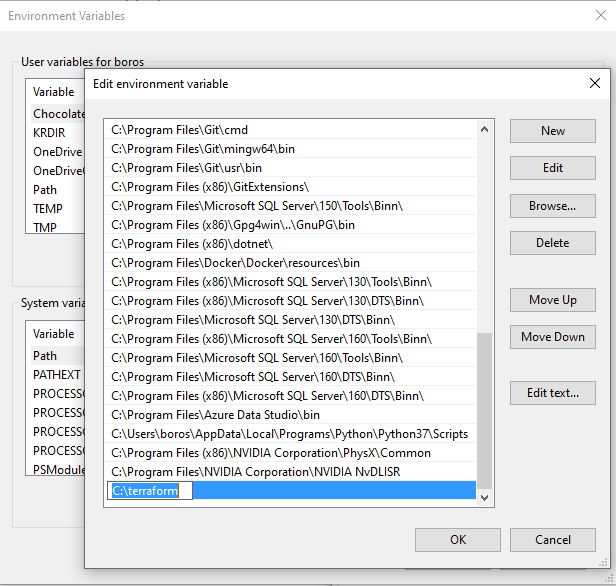Select Program Files\Microsoft SQL Server\130\DTS\Binn entry

tap(290, 320)
